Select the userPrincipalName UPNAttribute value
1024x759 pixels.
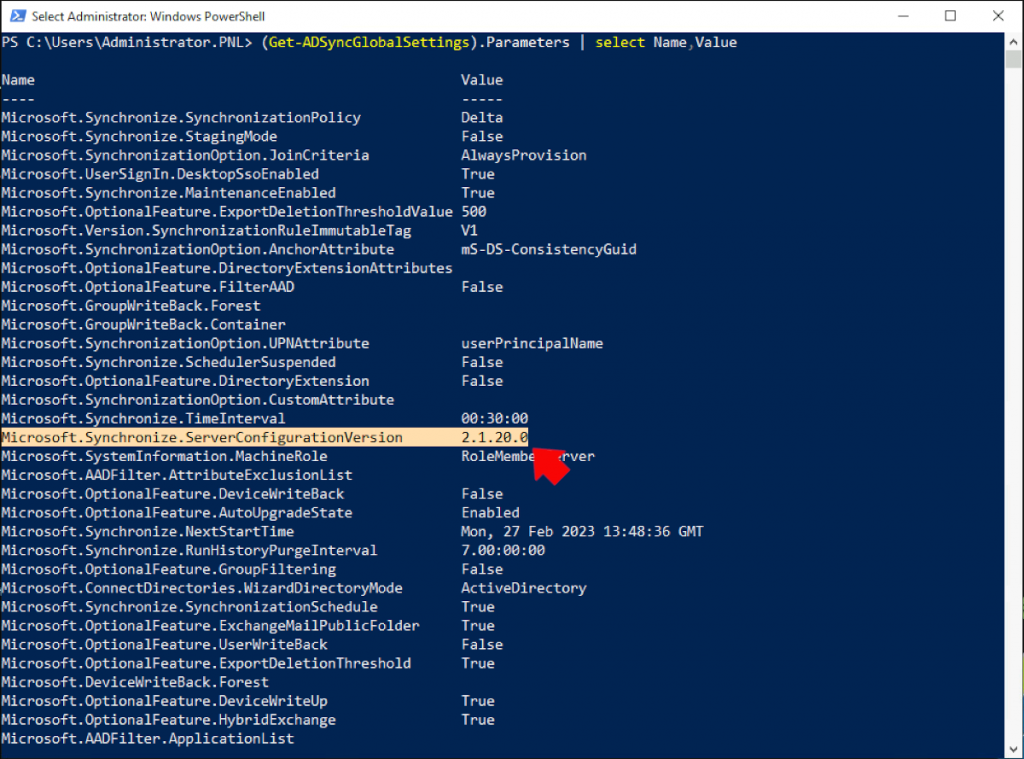coord(531,343)
